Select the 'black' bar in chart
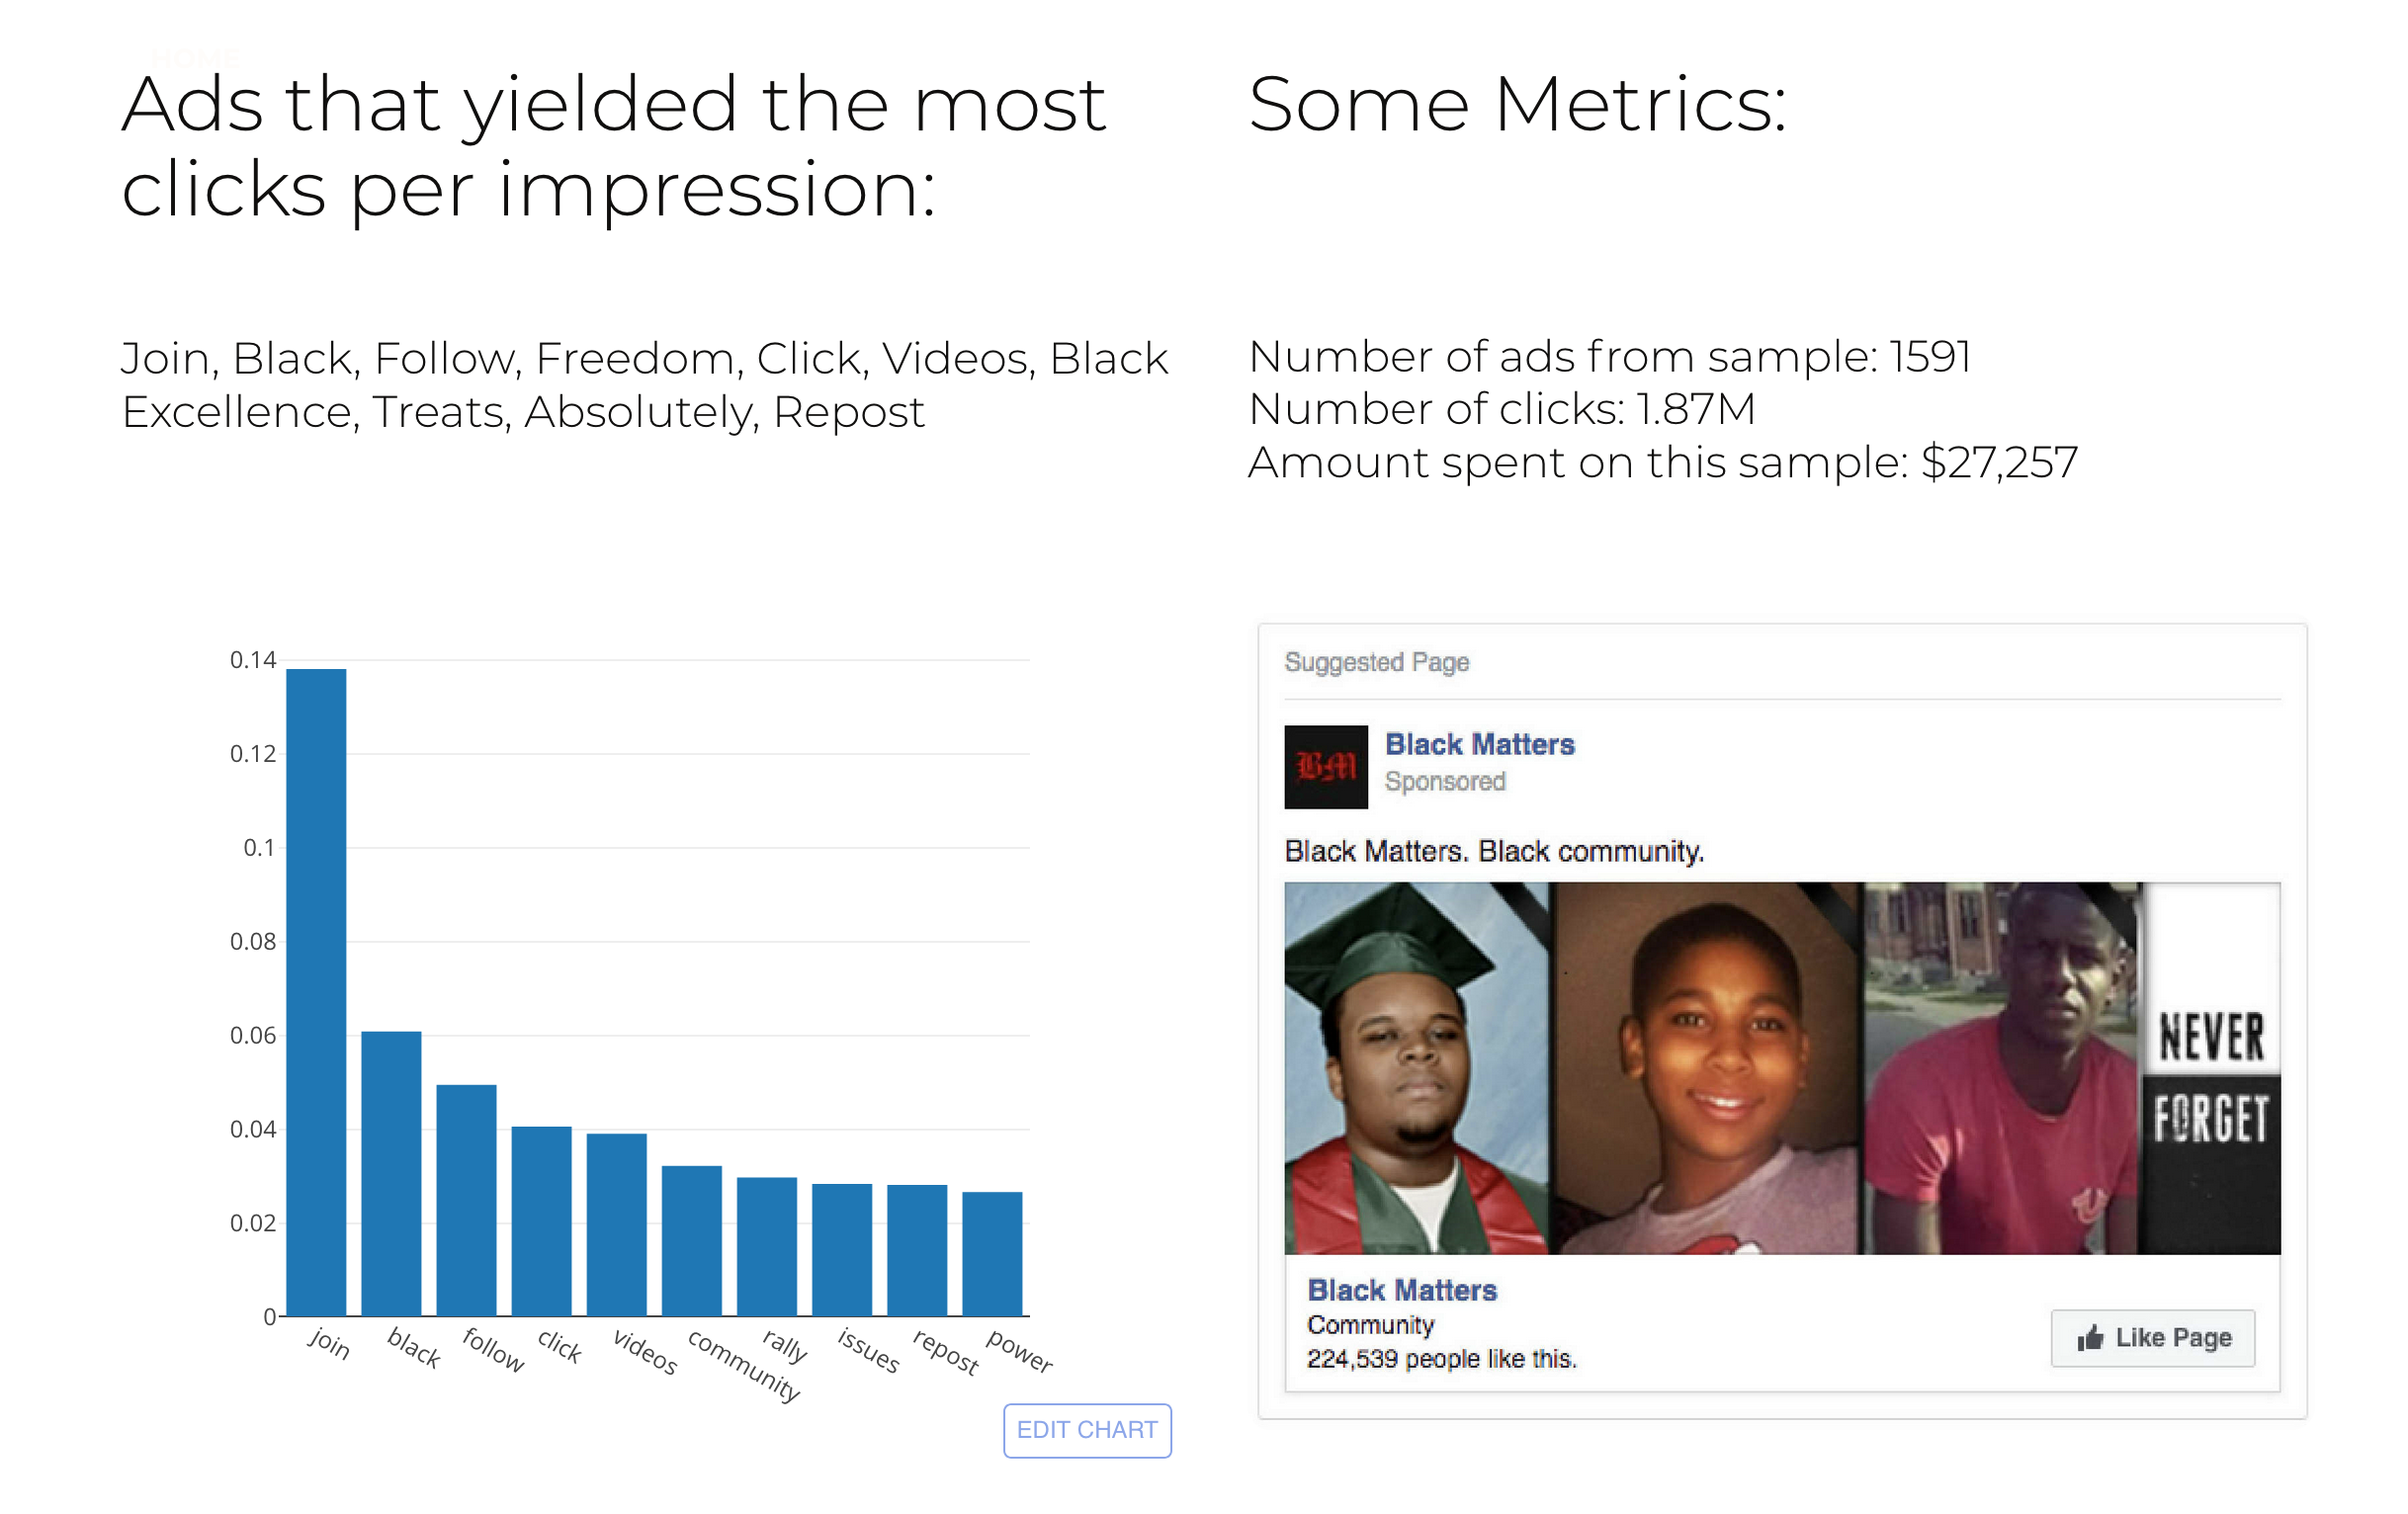This screenshot has height=1514, width=2408. click(x=391, y=1173)
